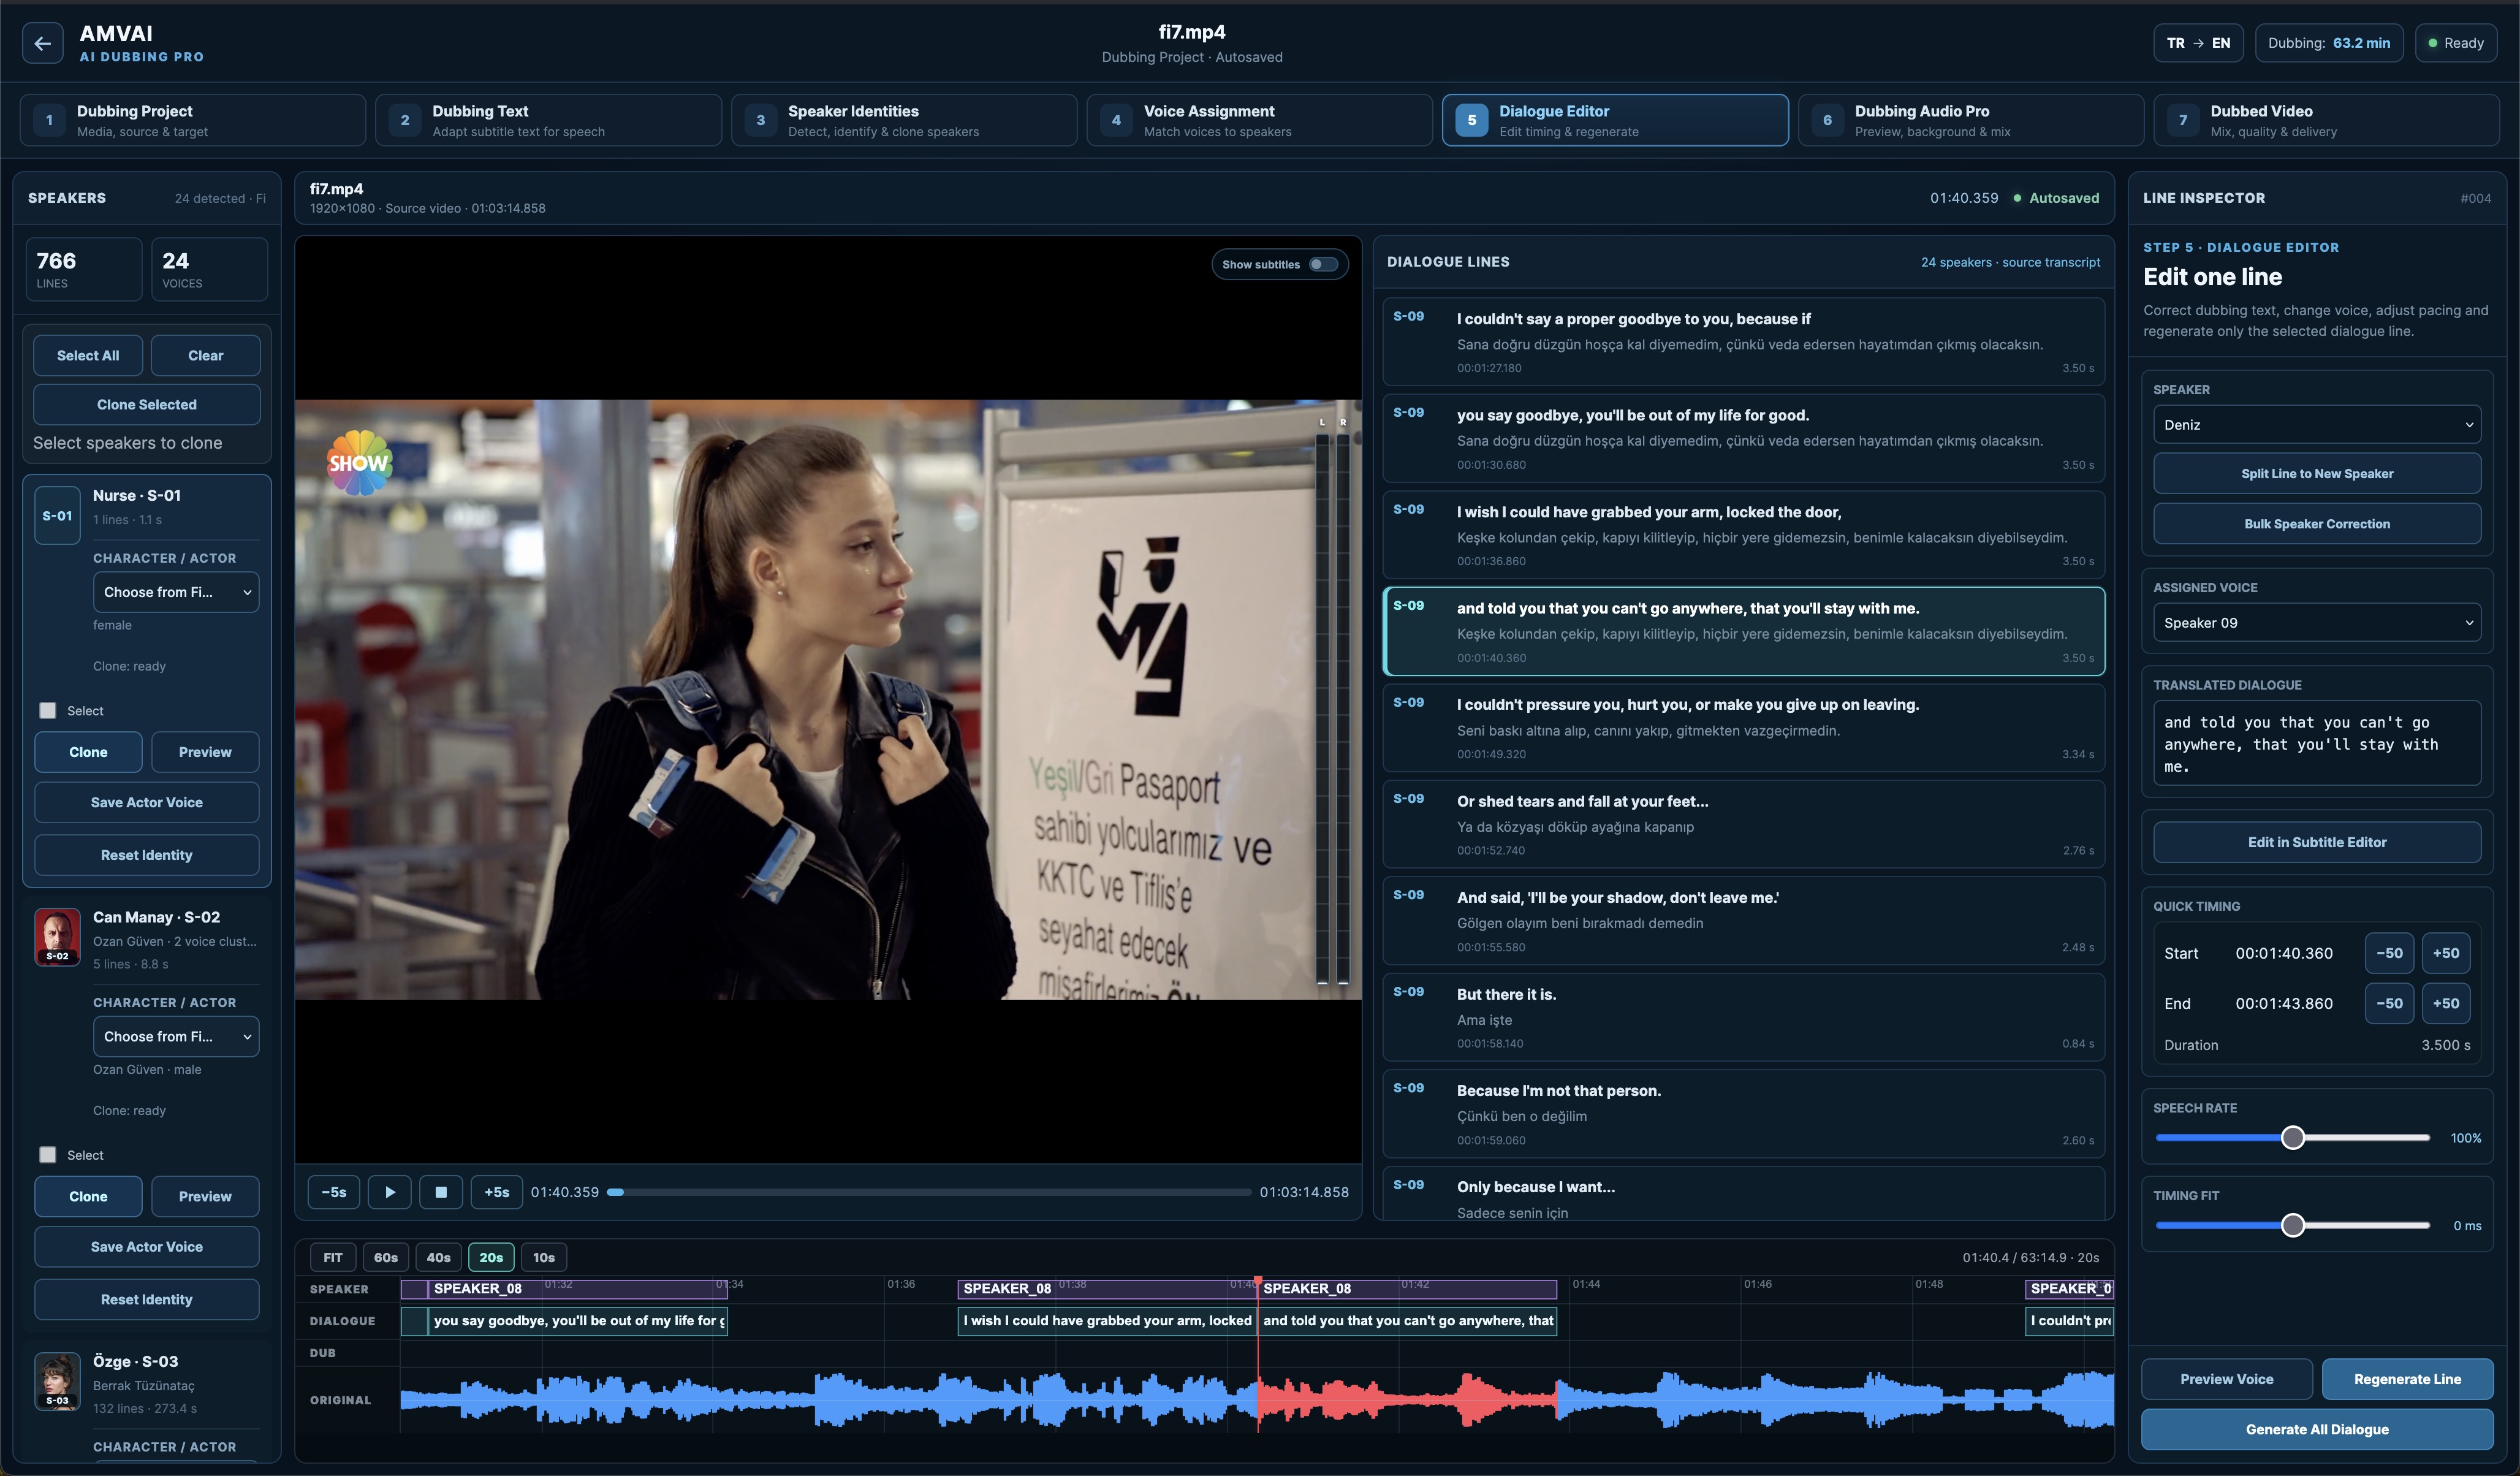
Task: Click Can Manay S-02 avatar thumbnail
Action: [x=57, y=937]
